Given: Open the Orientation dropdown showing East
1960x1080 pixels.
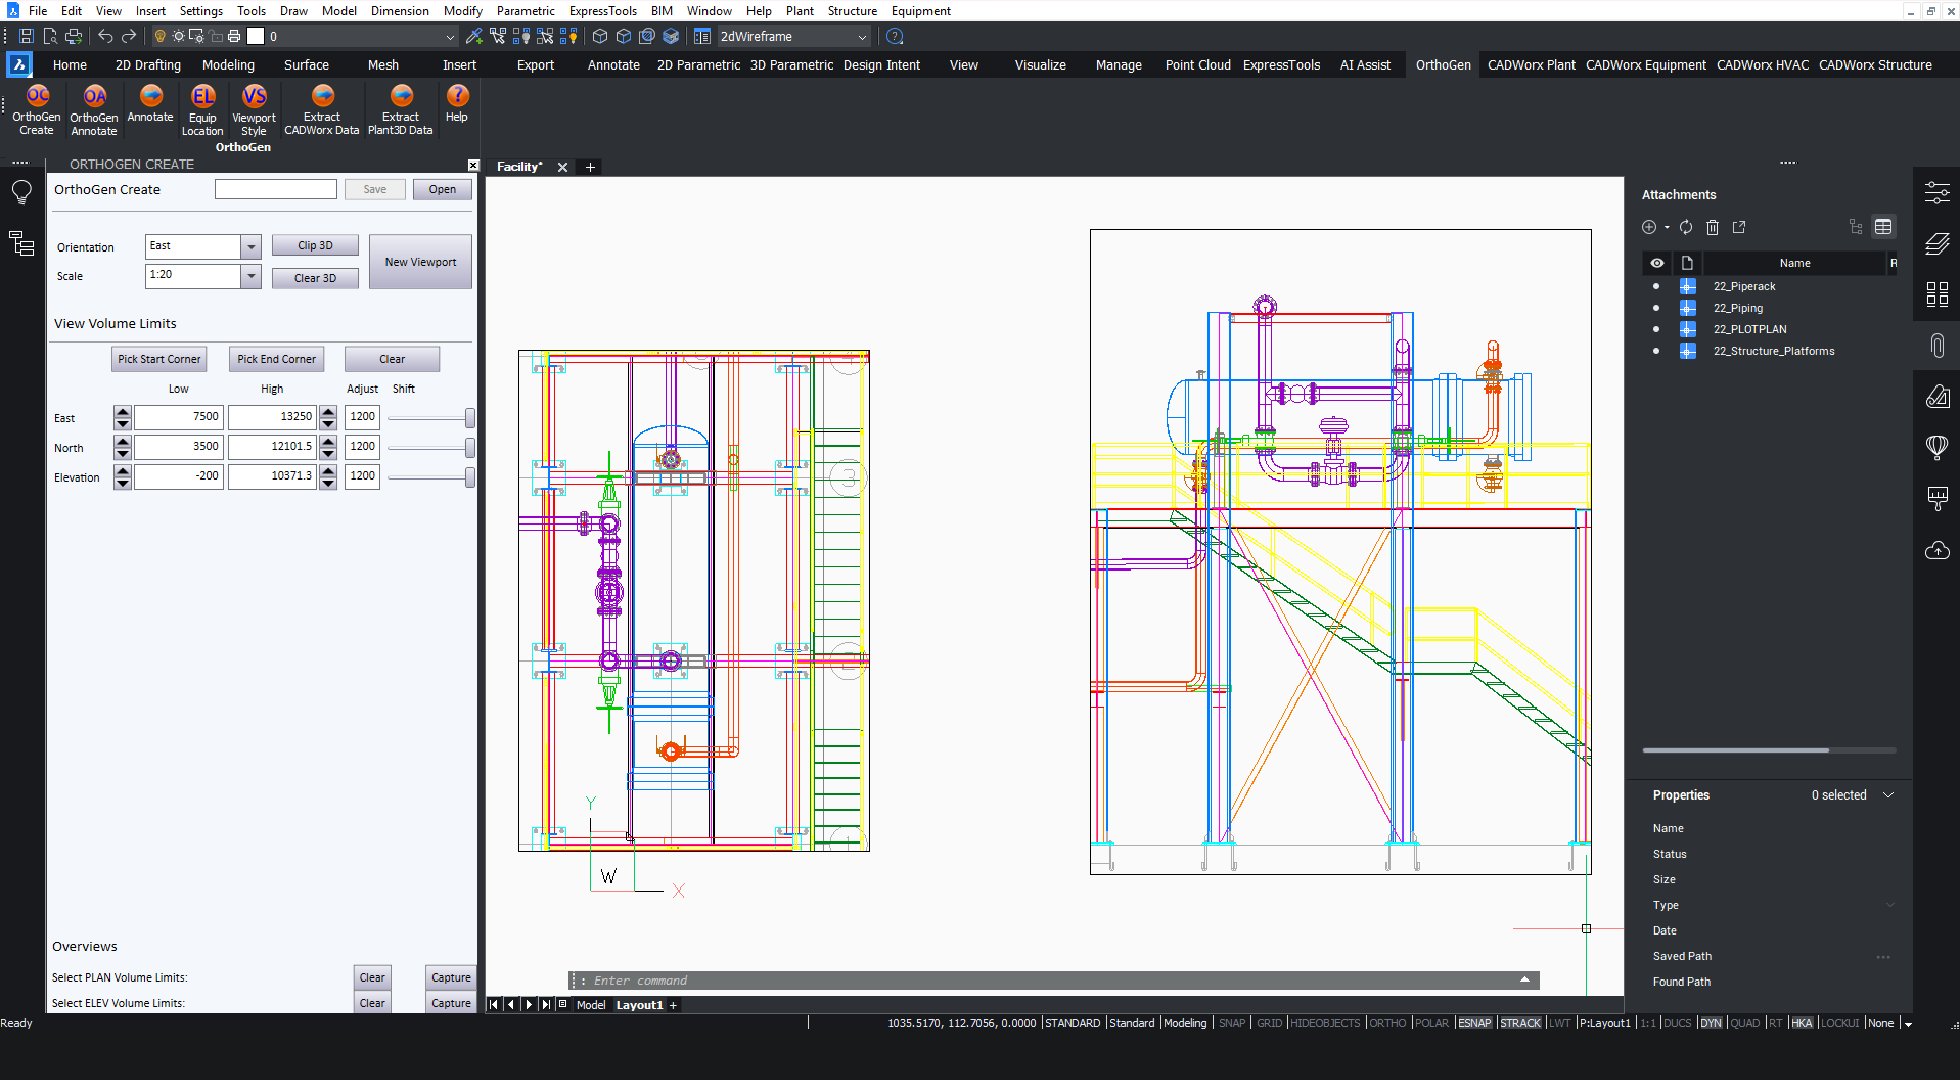Looking at the screenshot, I should [x=253, y=246].
